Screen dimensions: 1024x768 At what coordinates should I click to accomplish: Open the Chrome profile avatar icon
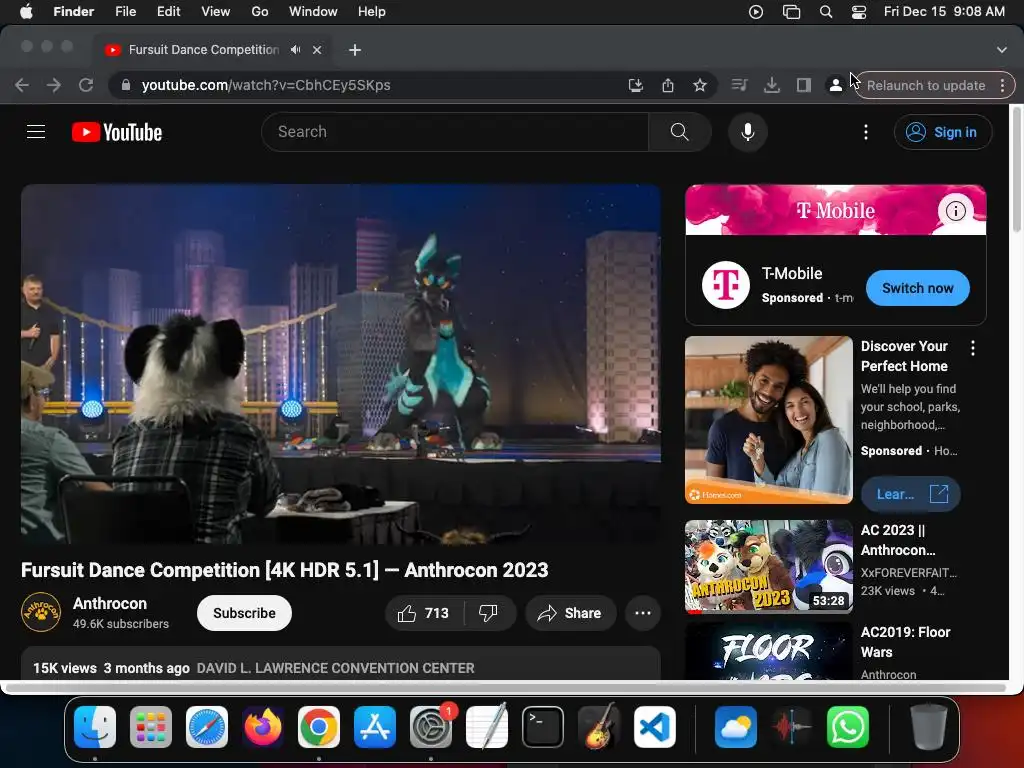835,85
